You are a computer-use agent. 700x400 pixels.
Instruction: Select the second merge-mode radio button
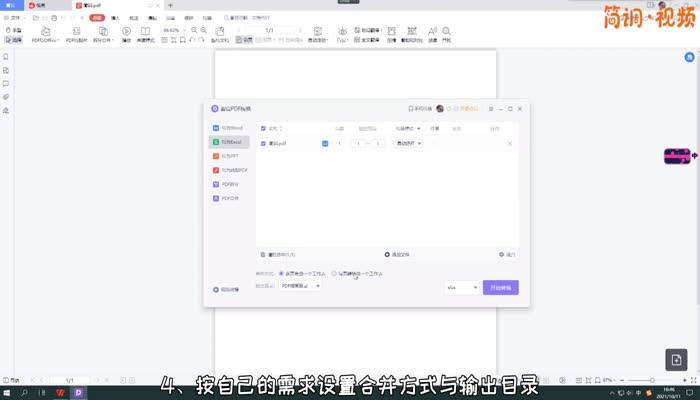(334, 273)
